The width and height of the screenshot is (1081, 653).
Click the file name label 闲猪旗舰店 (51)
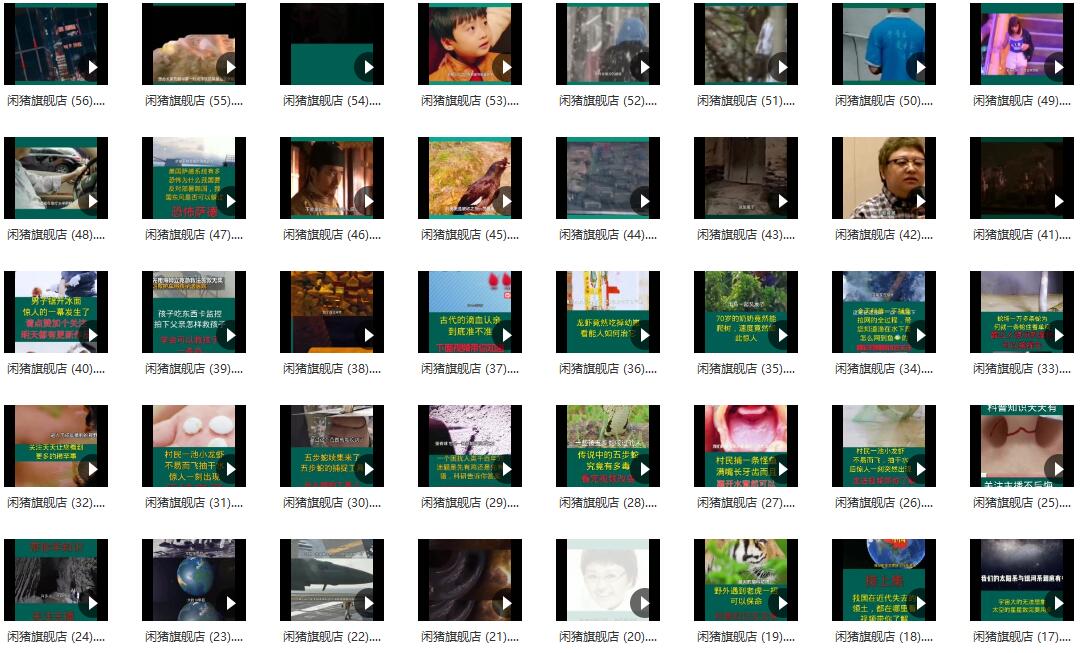click(745, 101)
